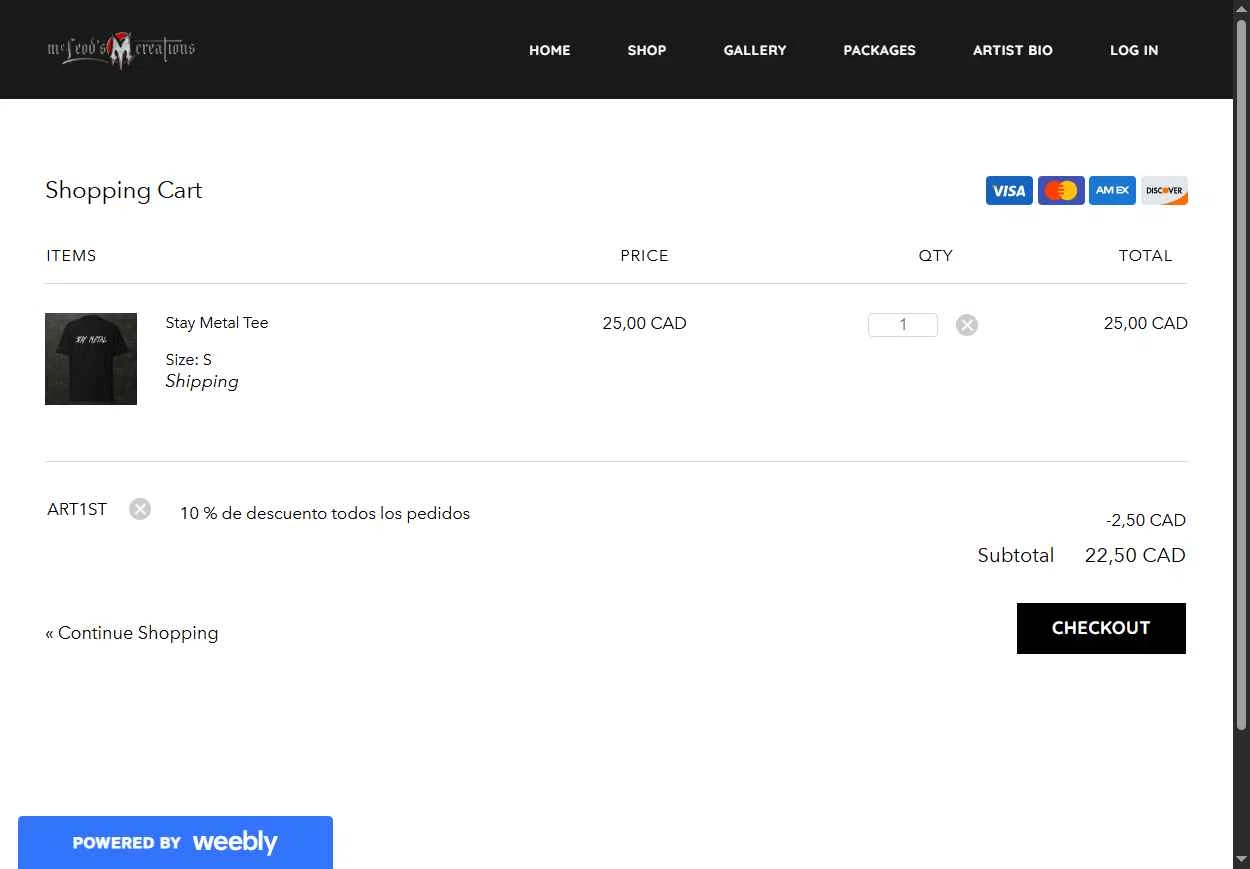Click the item total 25,00 CAD
1250x869 pixels.
tap(1146, 323)
